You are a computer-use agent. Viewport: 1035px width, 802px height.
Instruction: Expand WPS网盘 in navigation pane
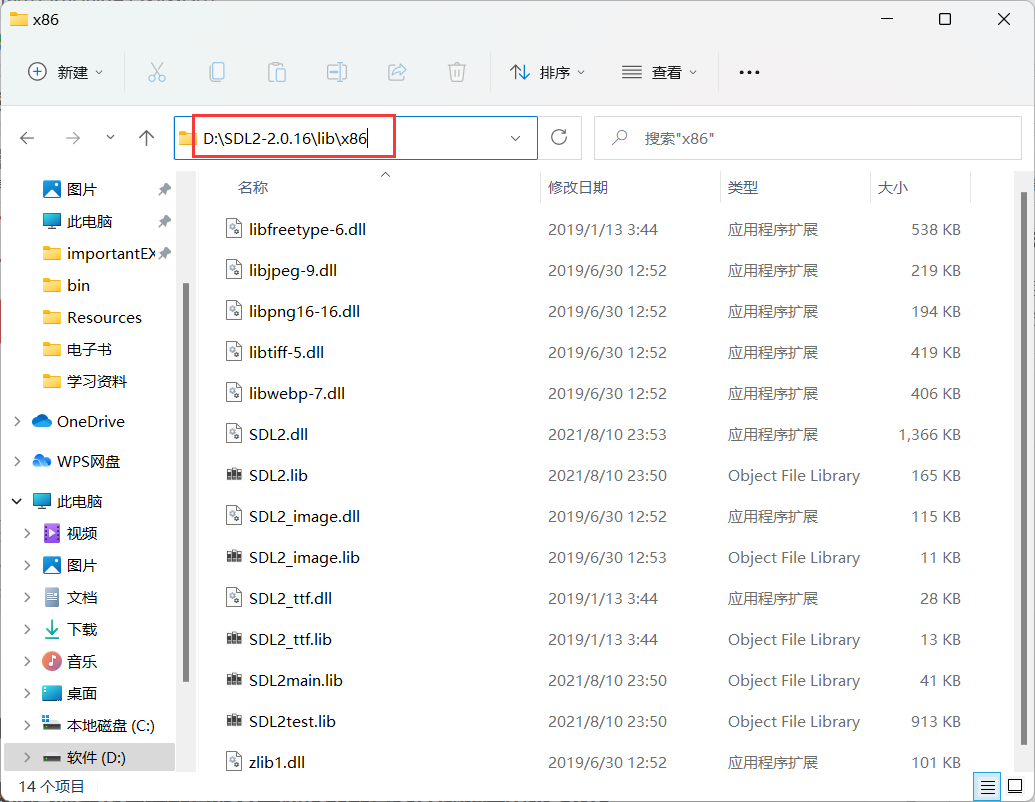[17, 461]
